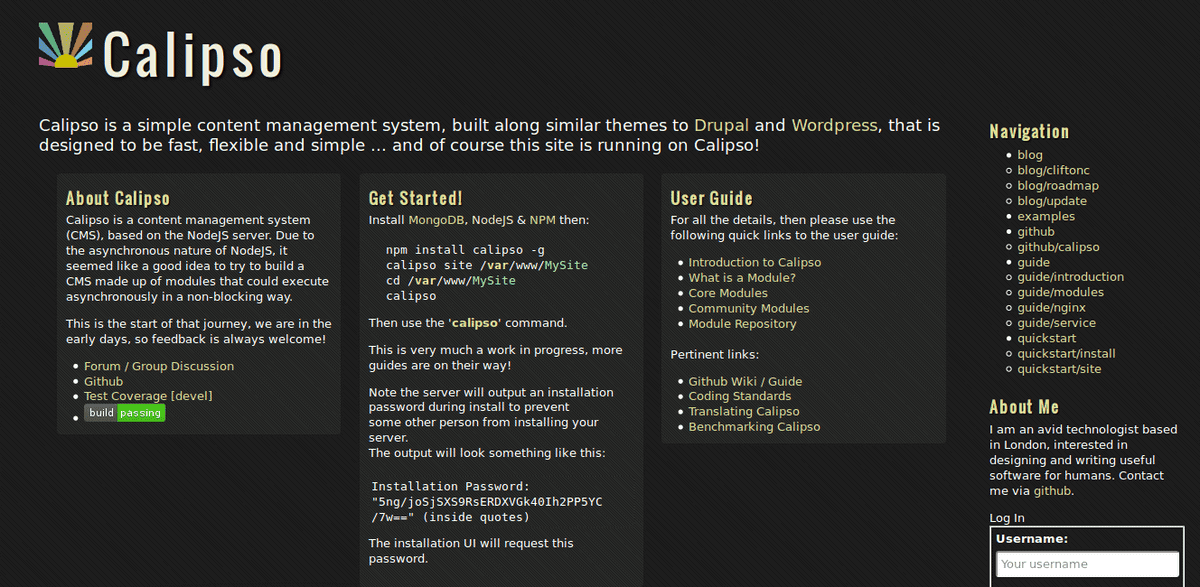
Task: Open Github Wiki / Guide link
Action: [x=745, y=381]
